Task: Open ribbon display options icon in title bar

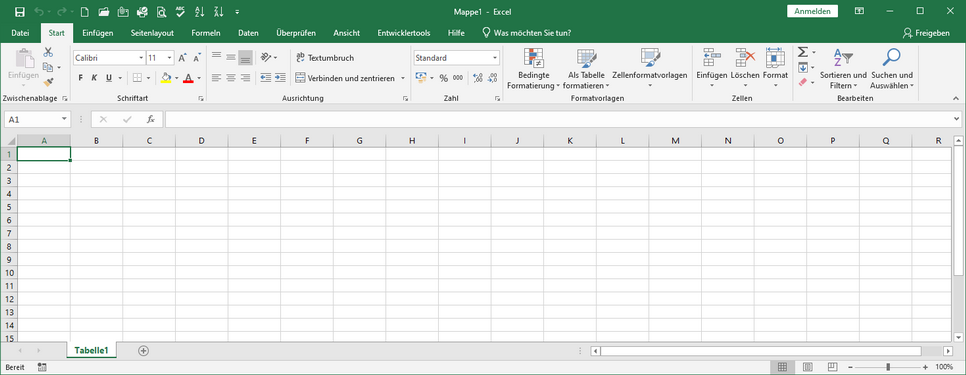Action: 859,11
